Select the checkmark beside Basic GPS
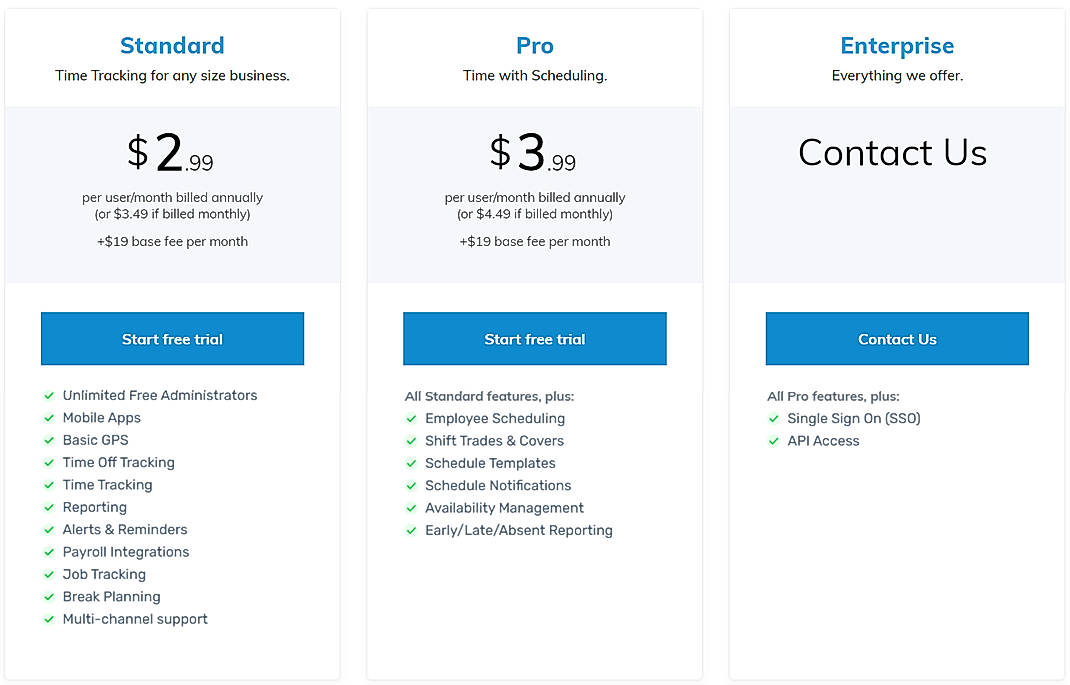1070x685 pixels. point(49,440)
